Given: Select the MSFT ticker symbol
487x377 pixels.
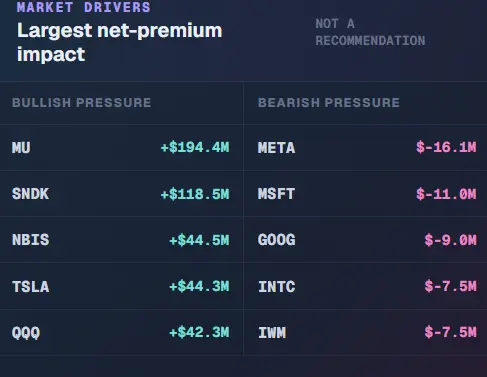Looking at the screenshot, I should coord(276,194).
